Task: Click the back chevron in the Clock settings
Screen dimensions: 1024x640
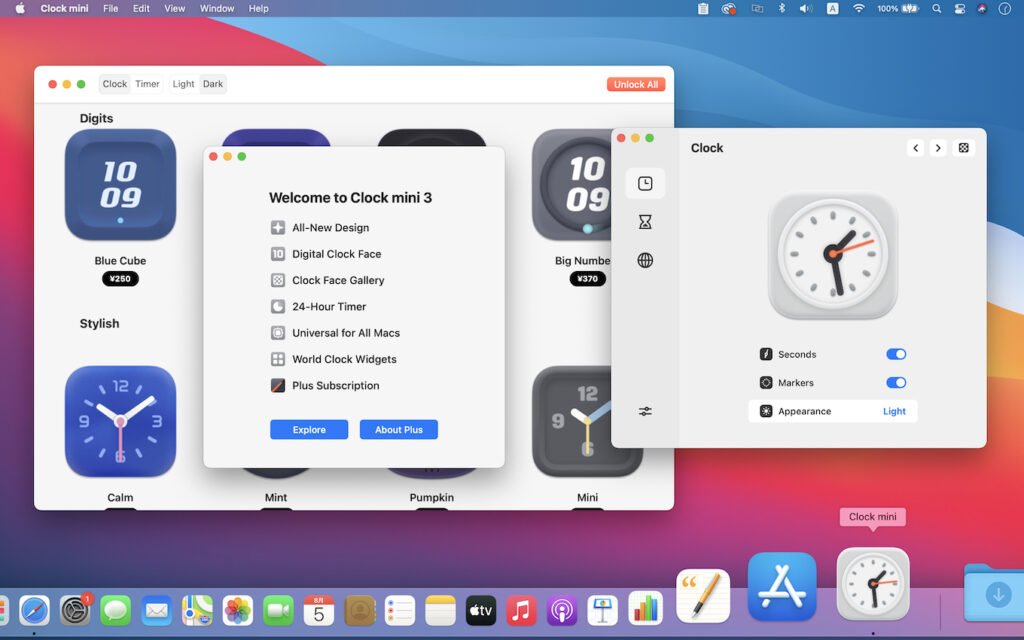Action: (x=915, y=147)
